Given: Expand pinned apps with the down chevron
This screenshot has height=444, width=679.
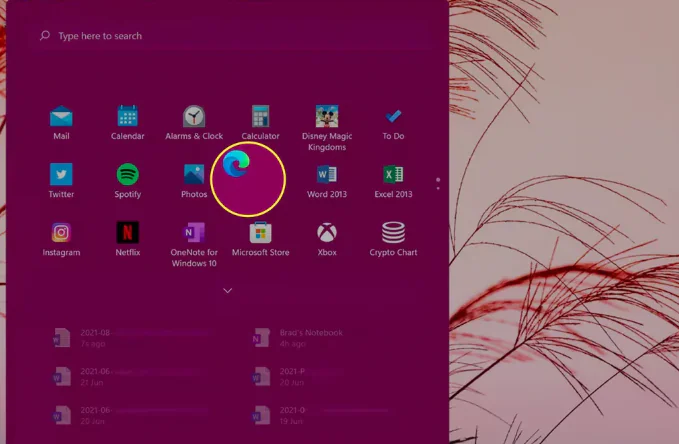Looking at the screenshot, I should point(228,291).
